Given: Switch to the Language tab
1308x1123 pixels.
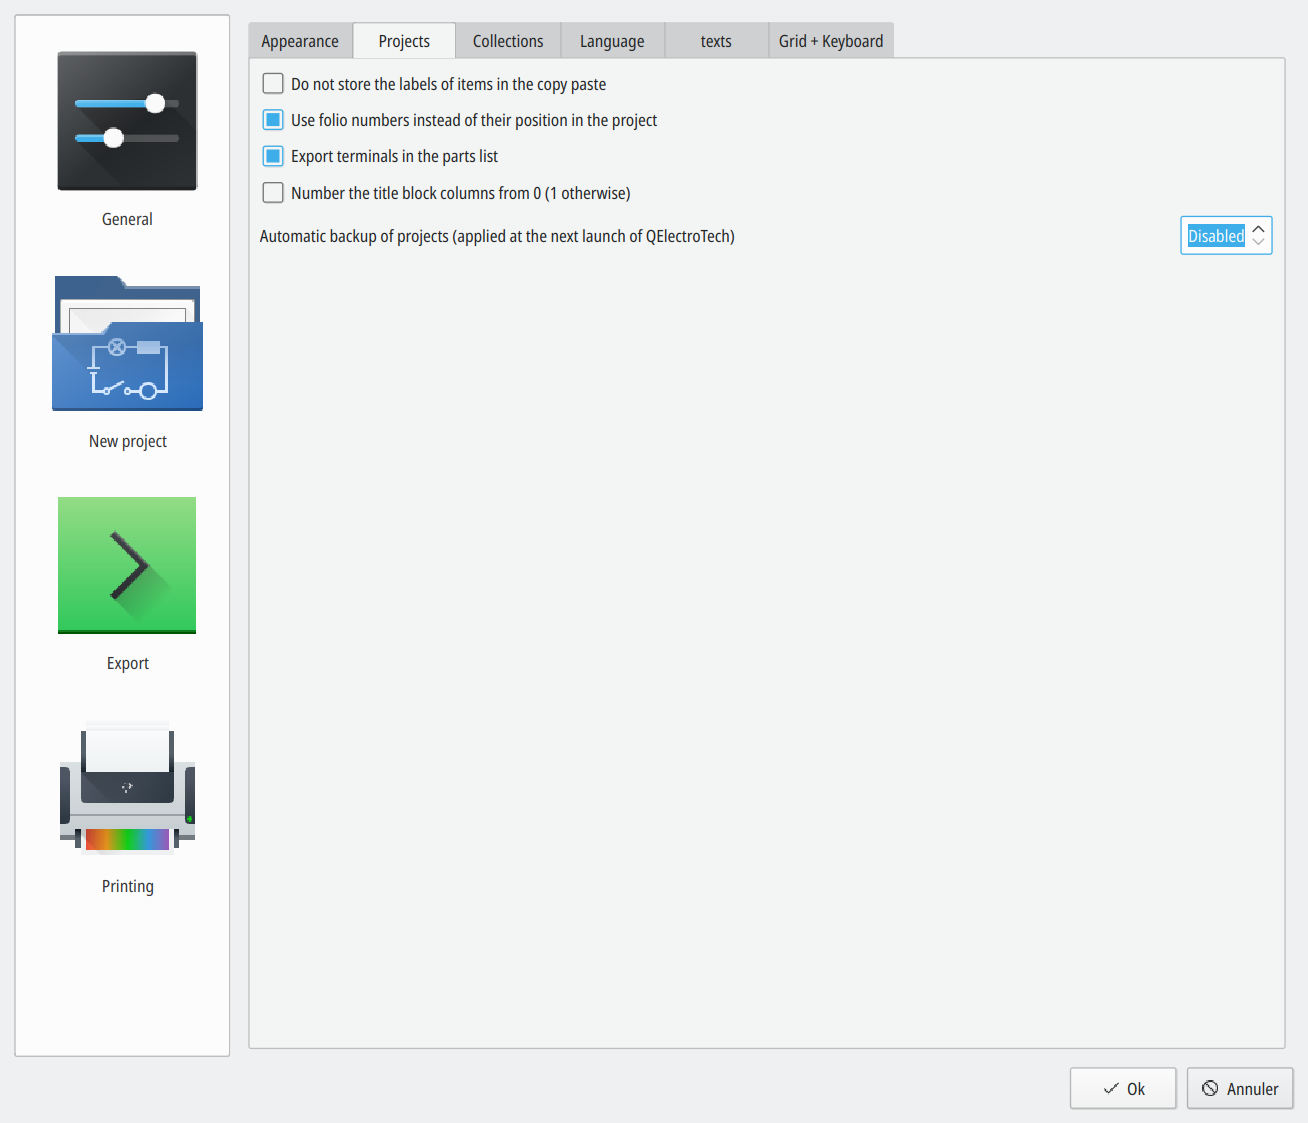Looking at the screenshot, I should coord(612,41).
